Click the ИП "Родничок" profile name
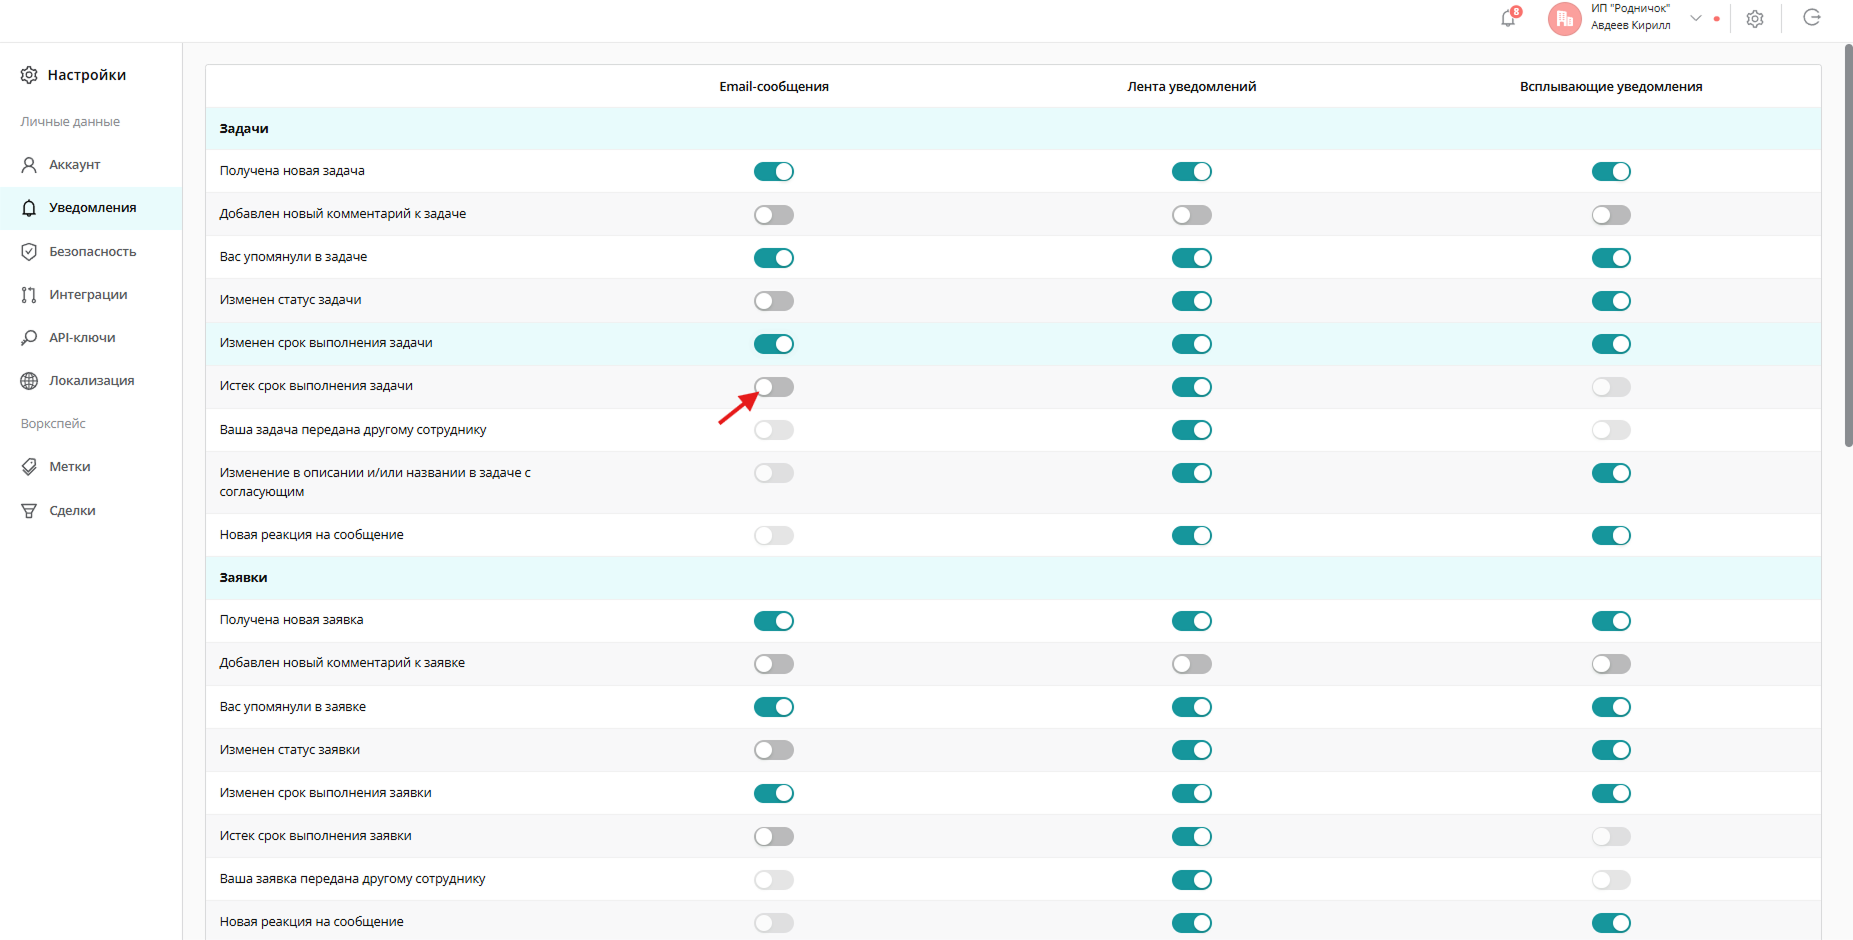This screenshot has height=940, width=1853. pyautogui.click(x=1630, y=9)
